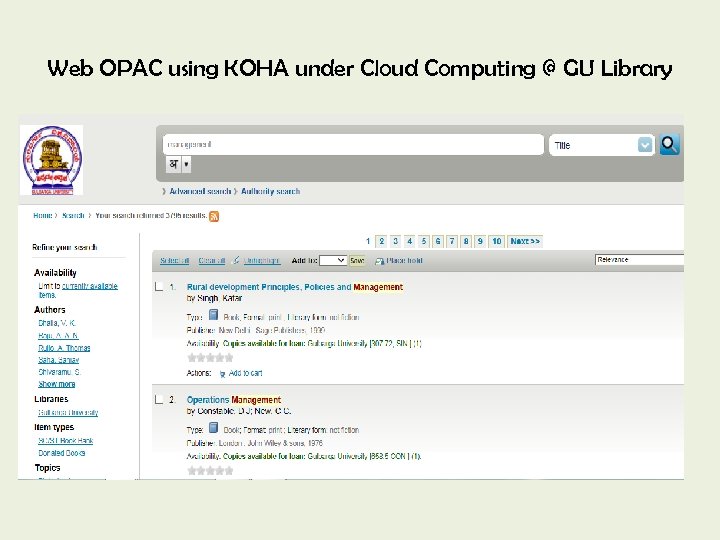The height and width of the screenshot is (540, 720).
Task: Go to results page 7
Action: [x=452, y=241]
